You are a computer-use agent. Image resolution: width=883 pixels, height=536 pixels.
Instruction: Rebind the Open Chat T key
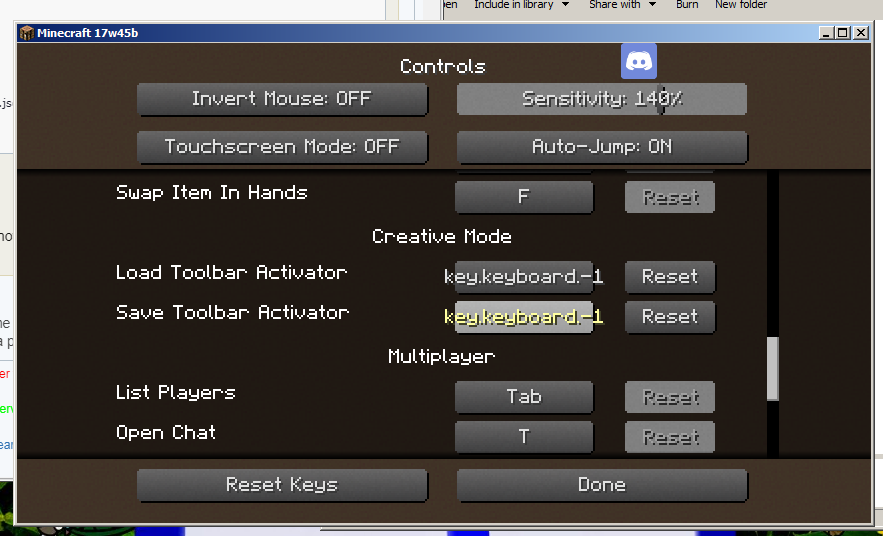(524, 436)
